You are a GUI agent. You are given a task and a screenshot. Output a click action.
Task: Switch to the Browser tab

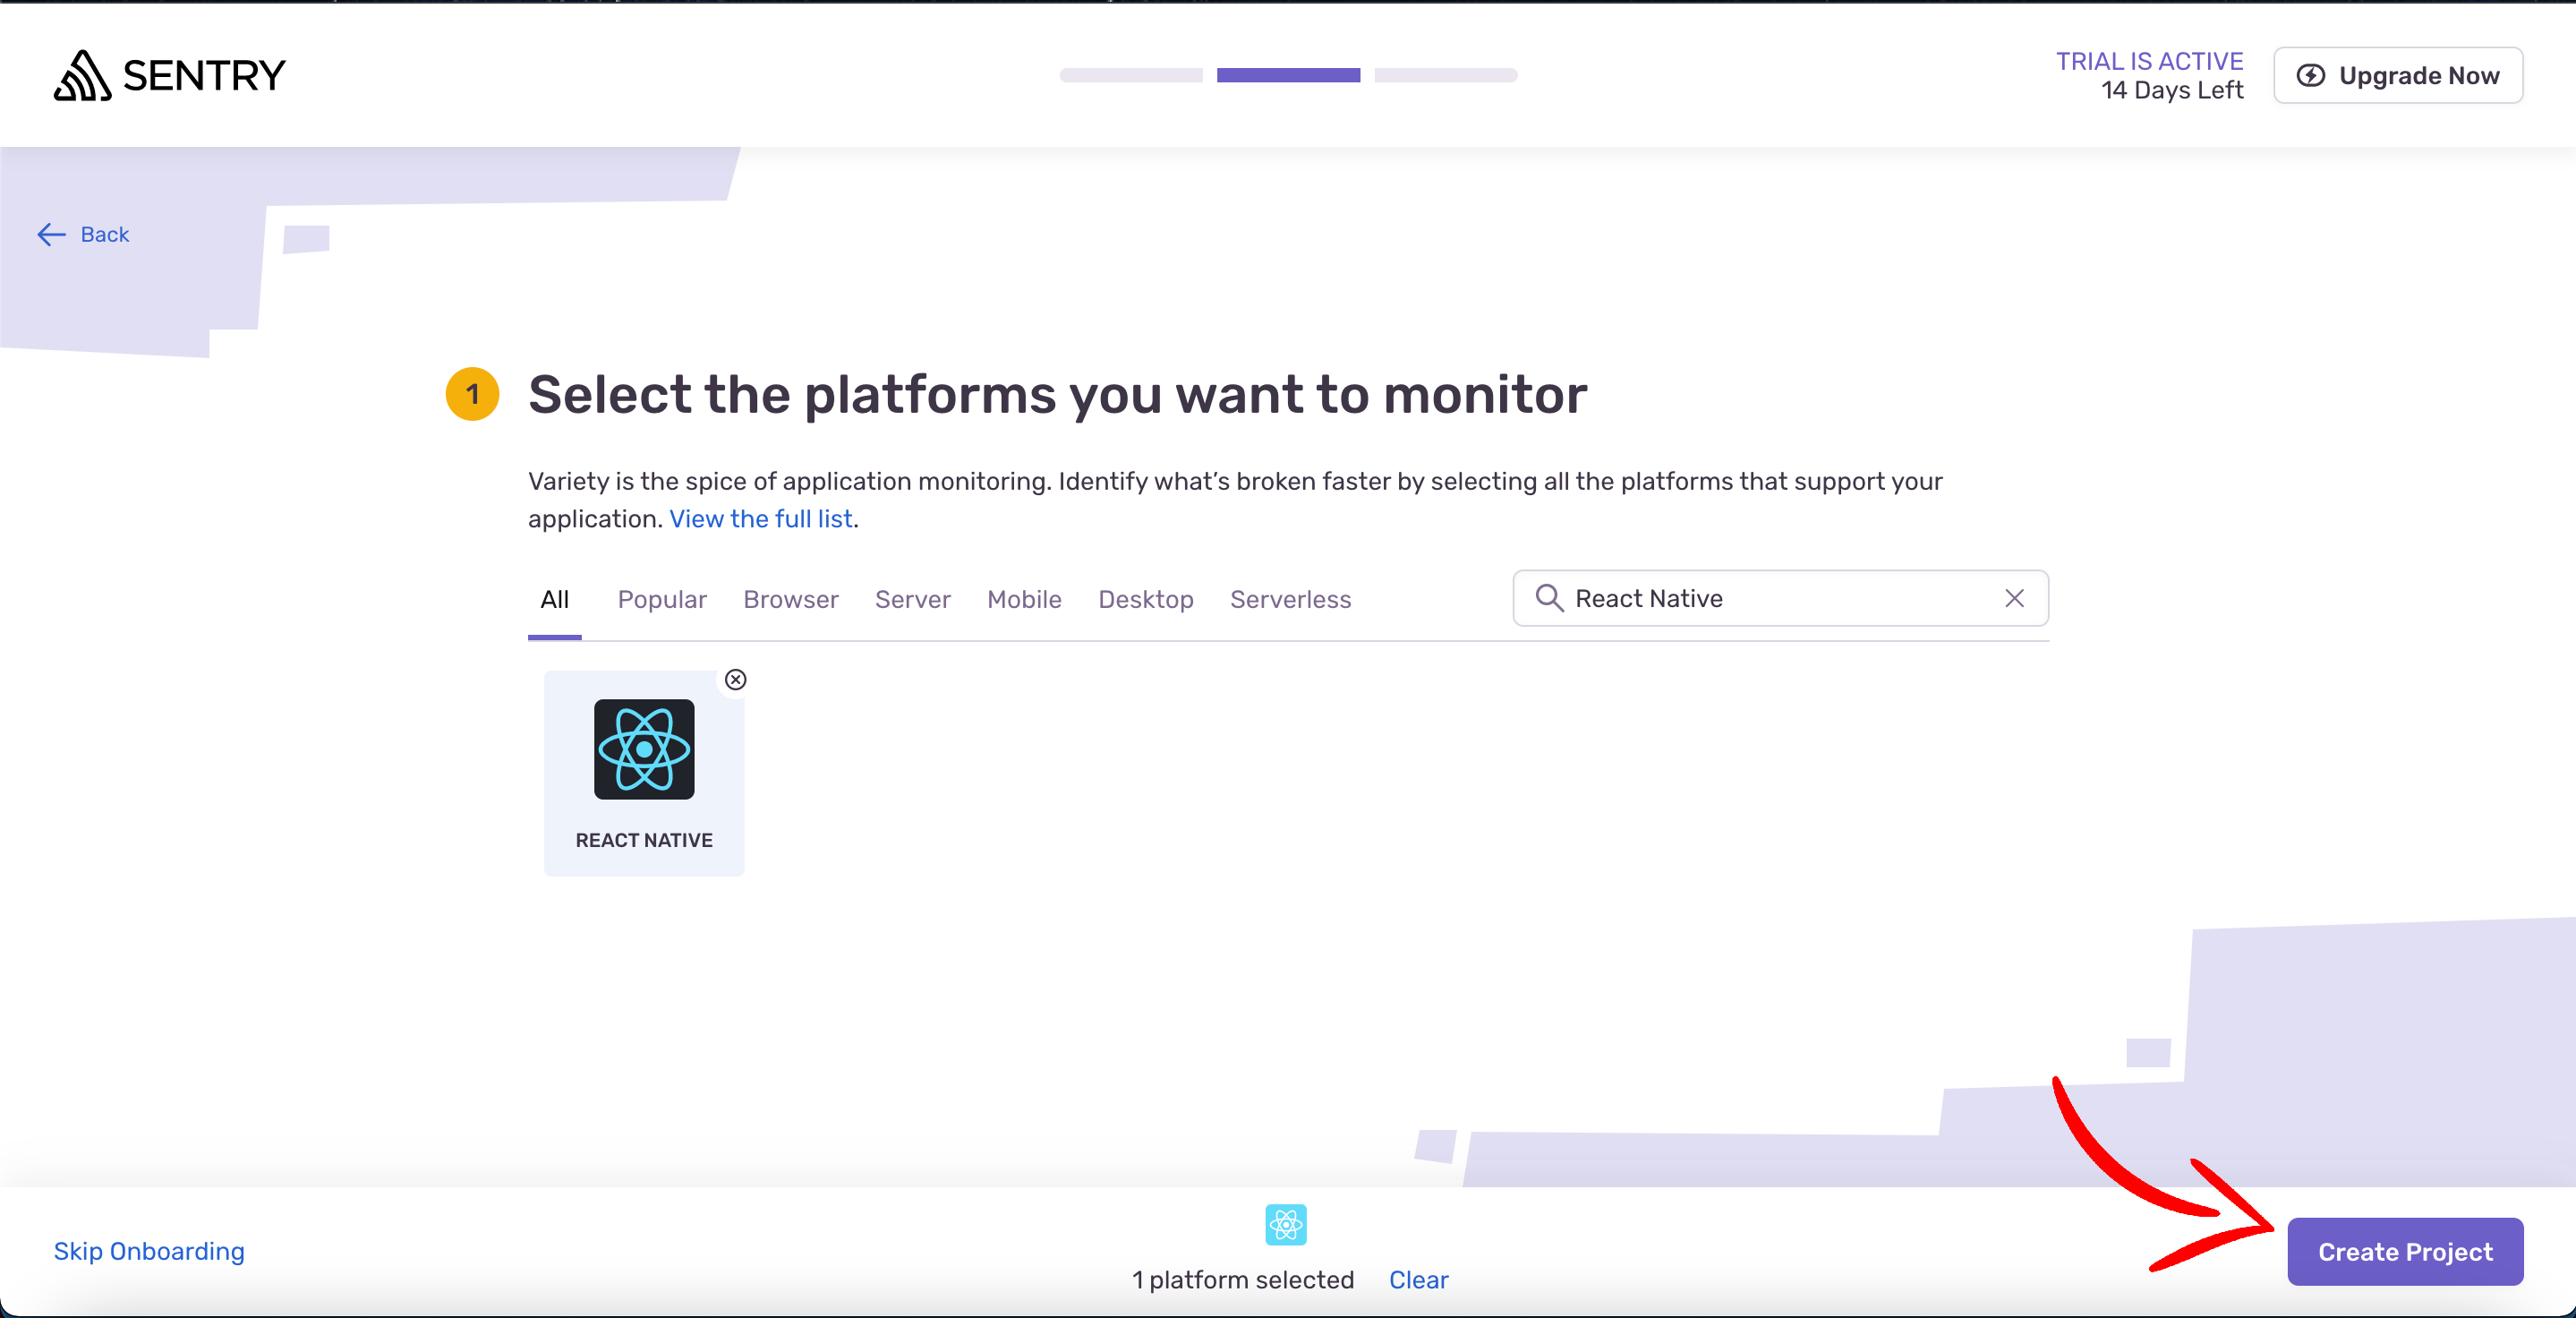[790, 599]
